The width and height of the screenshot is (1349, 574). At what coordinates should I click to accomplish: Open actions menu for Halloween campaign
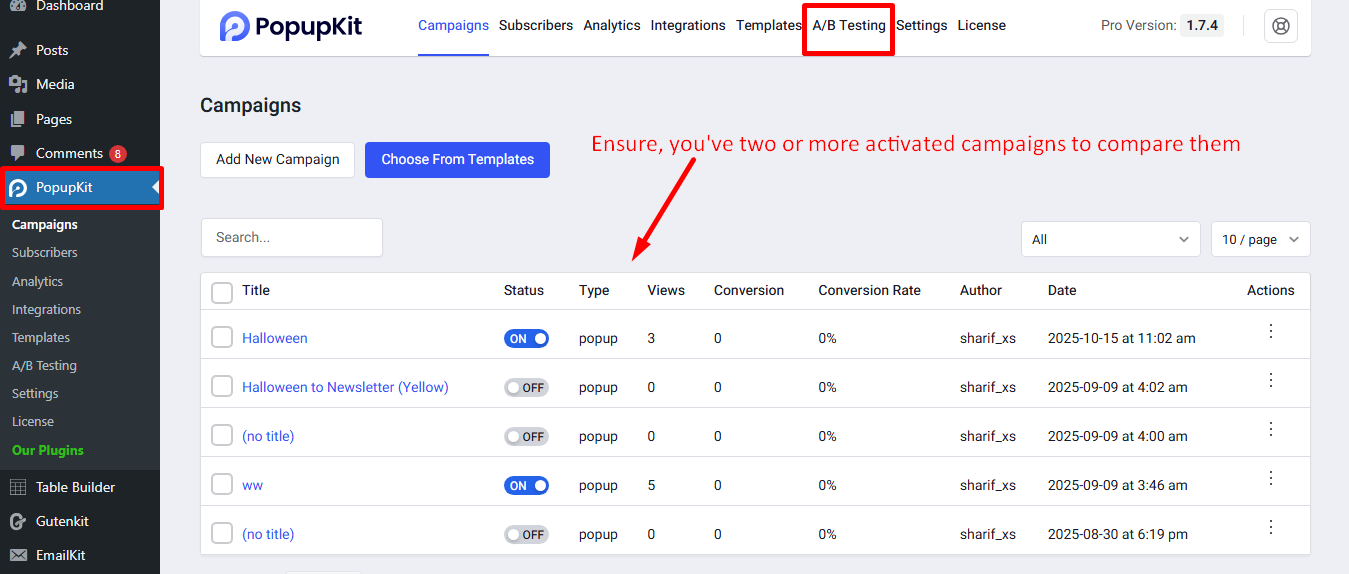1271,331
